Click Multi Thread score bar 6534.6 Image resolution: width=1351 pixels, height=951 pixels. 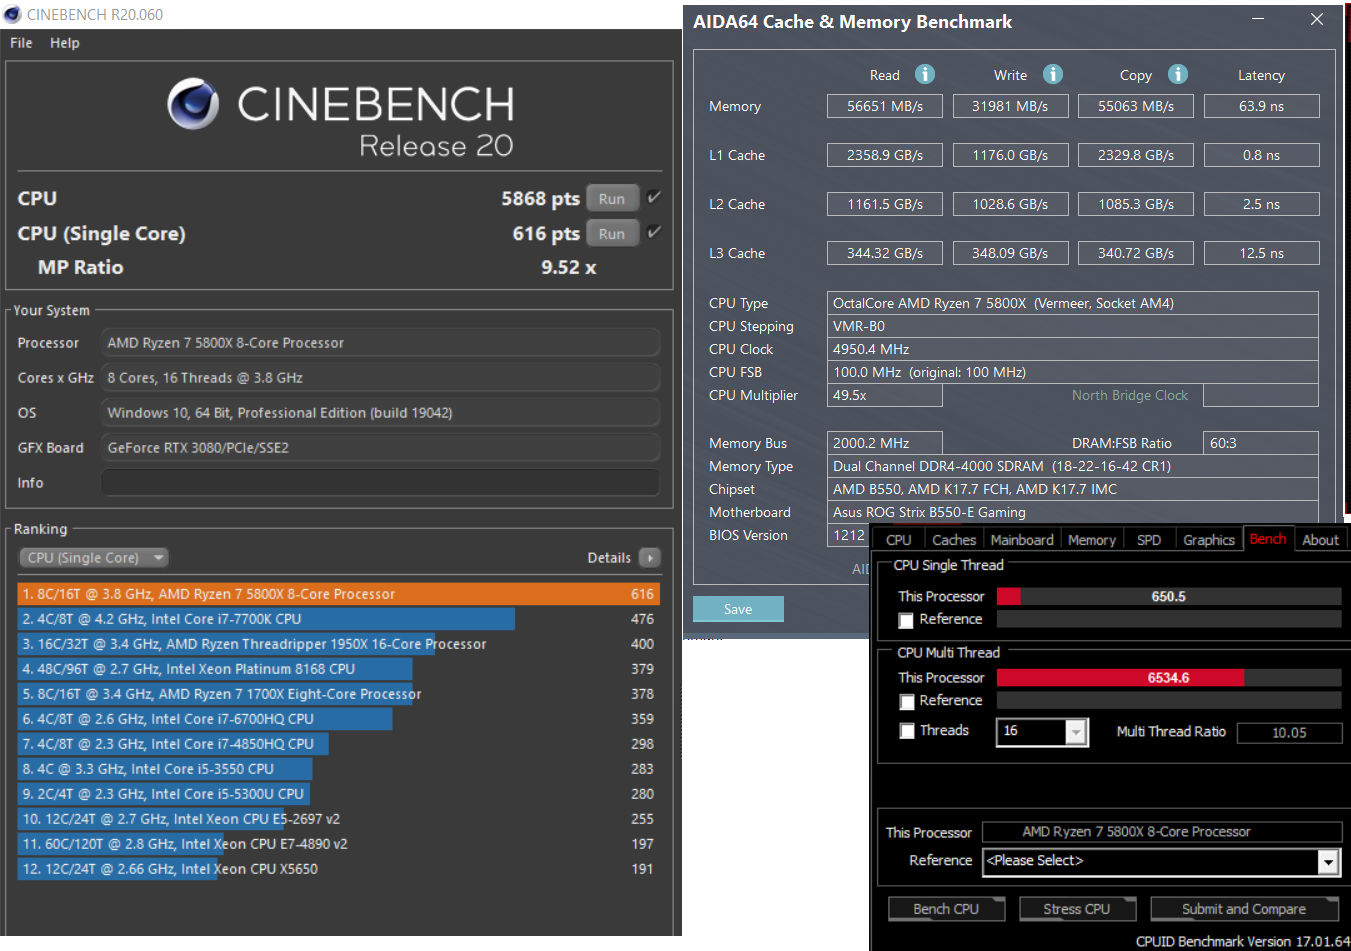1169,678
